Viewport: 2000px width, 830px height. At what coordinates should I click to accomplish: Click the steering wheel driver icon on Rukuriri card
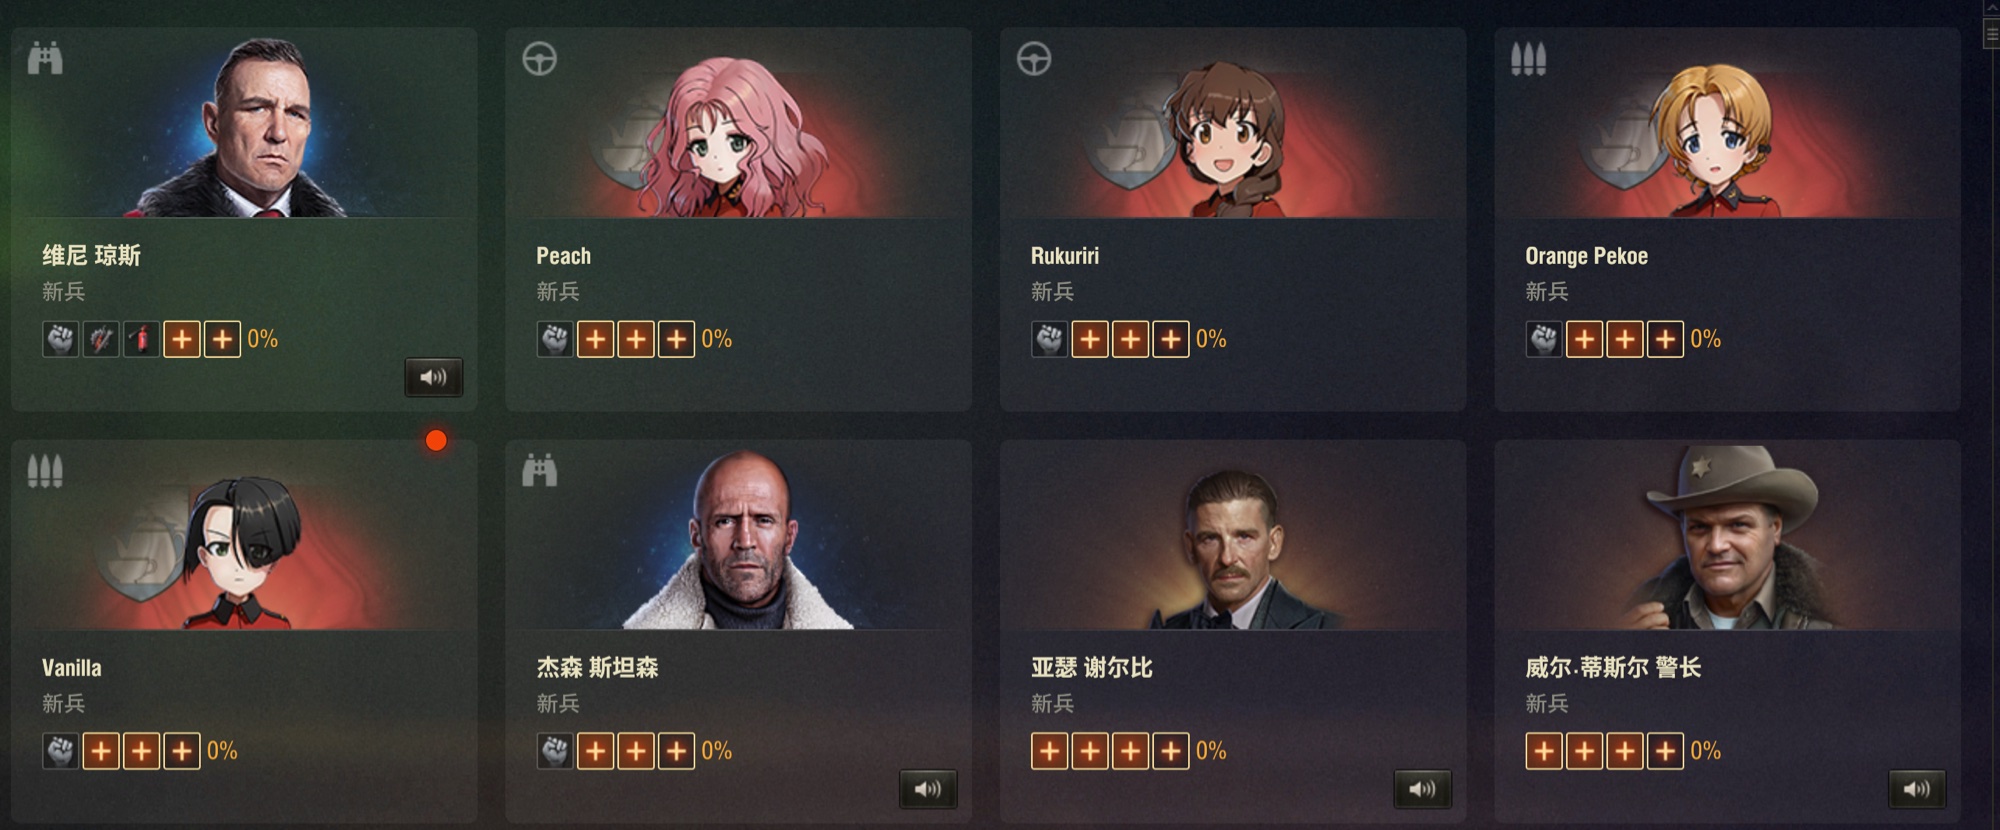point(1034,59)
